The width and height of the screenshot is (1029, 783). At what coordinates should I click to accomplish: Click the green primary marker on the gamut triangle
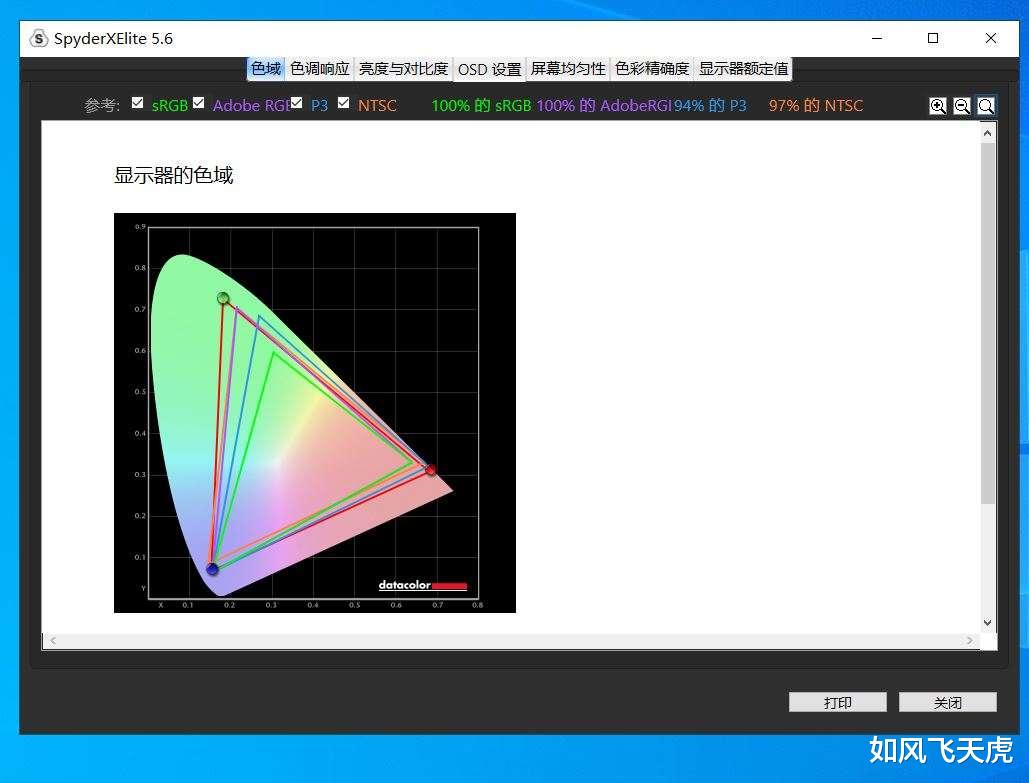[x=222, y=298]
